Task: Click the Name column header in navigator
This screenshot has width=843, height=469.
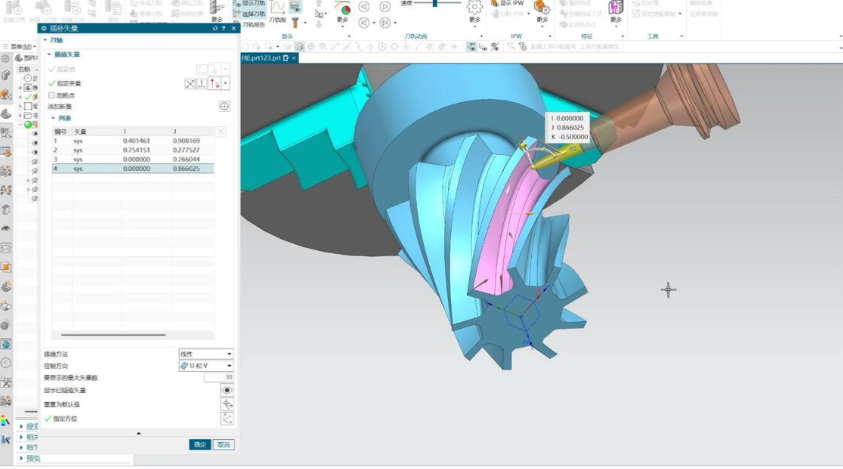Action: pos(25,69)
